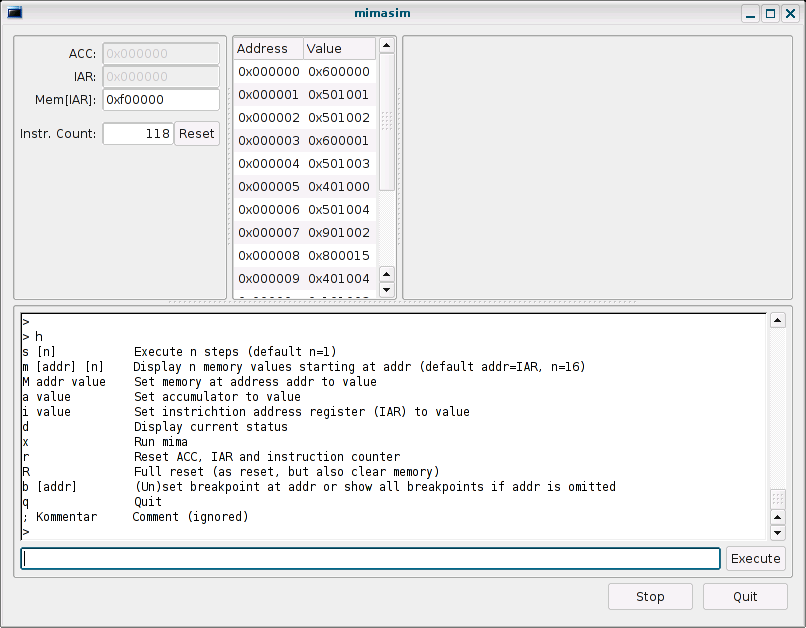This screenshot has height=628, width=806.
Task: Close the mimasim window
Action: pos(789,13)
